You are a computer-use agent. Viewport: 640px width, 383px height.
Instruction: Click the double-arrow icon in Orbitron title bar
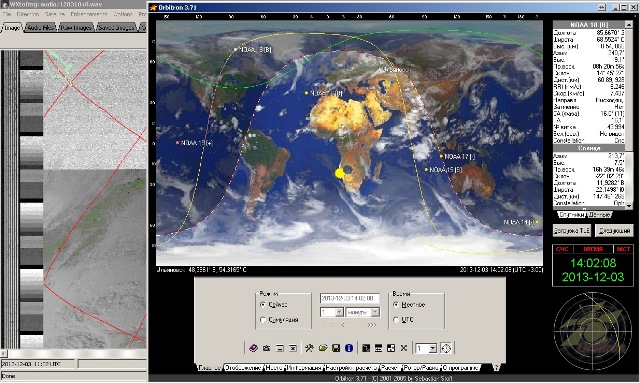[602, 7]
